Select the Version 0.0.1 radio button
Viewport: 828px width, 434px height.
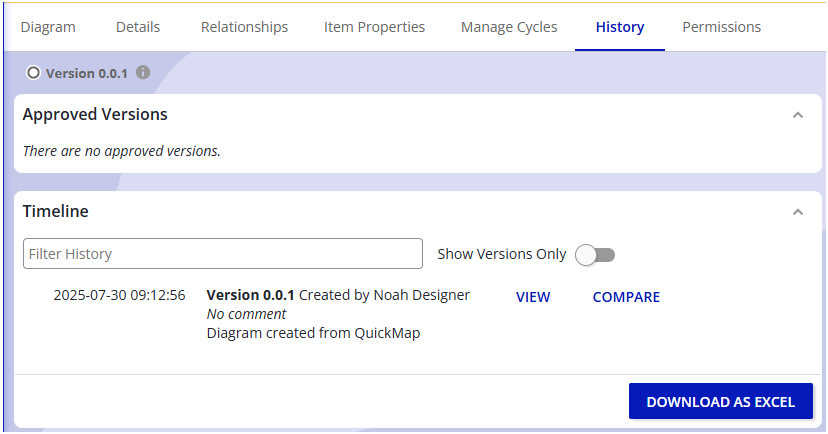point(33,73)
